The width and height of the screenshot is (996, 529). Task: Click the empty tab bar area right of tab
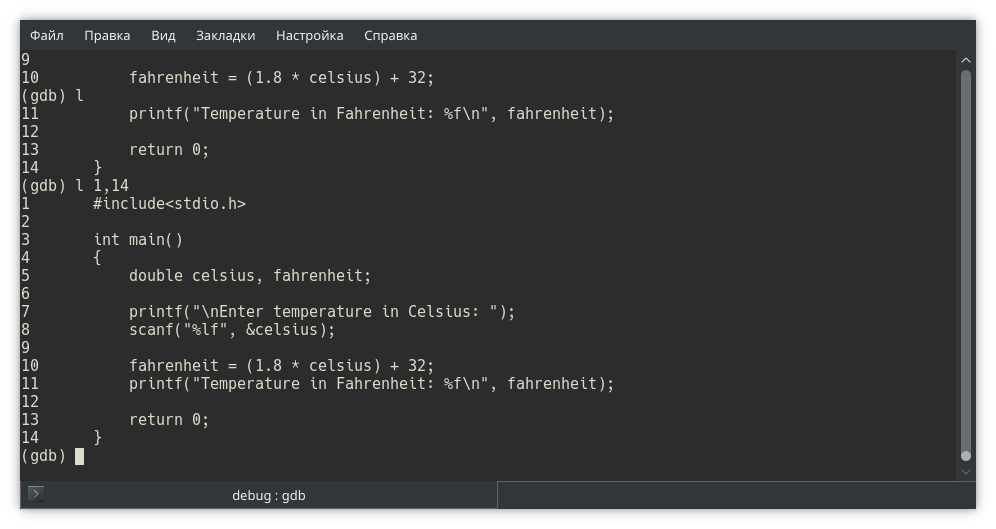[x=735, y=495]
